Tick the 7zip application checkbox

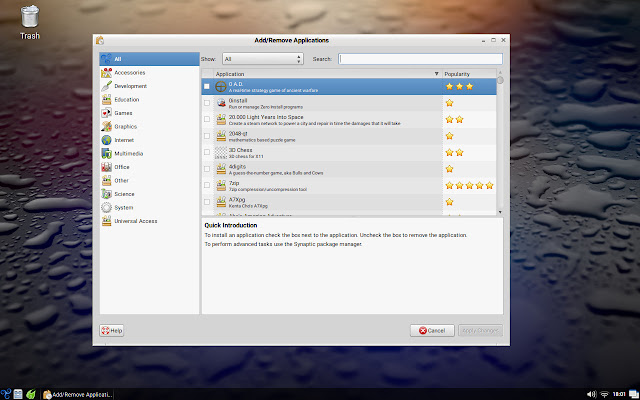207,185
